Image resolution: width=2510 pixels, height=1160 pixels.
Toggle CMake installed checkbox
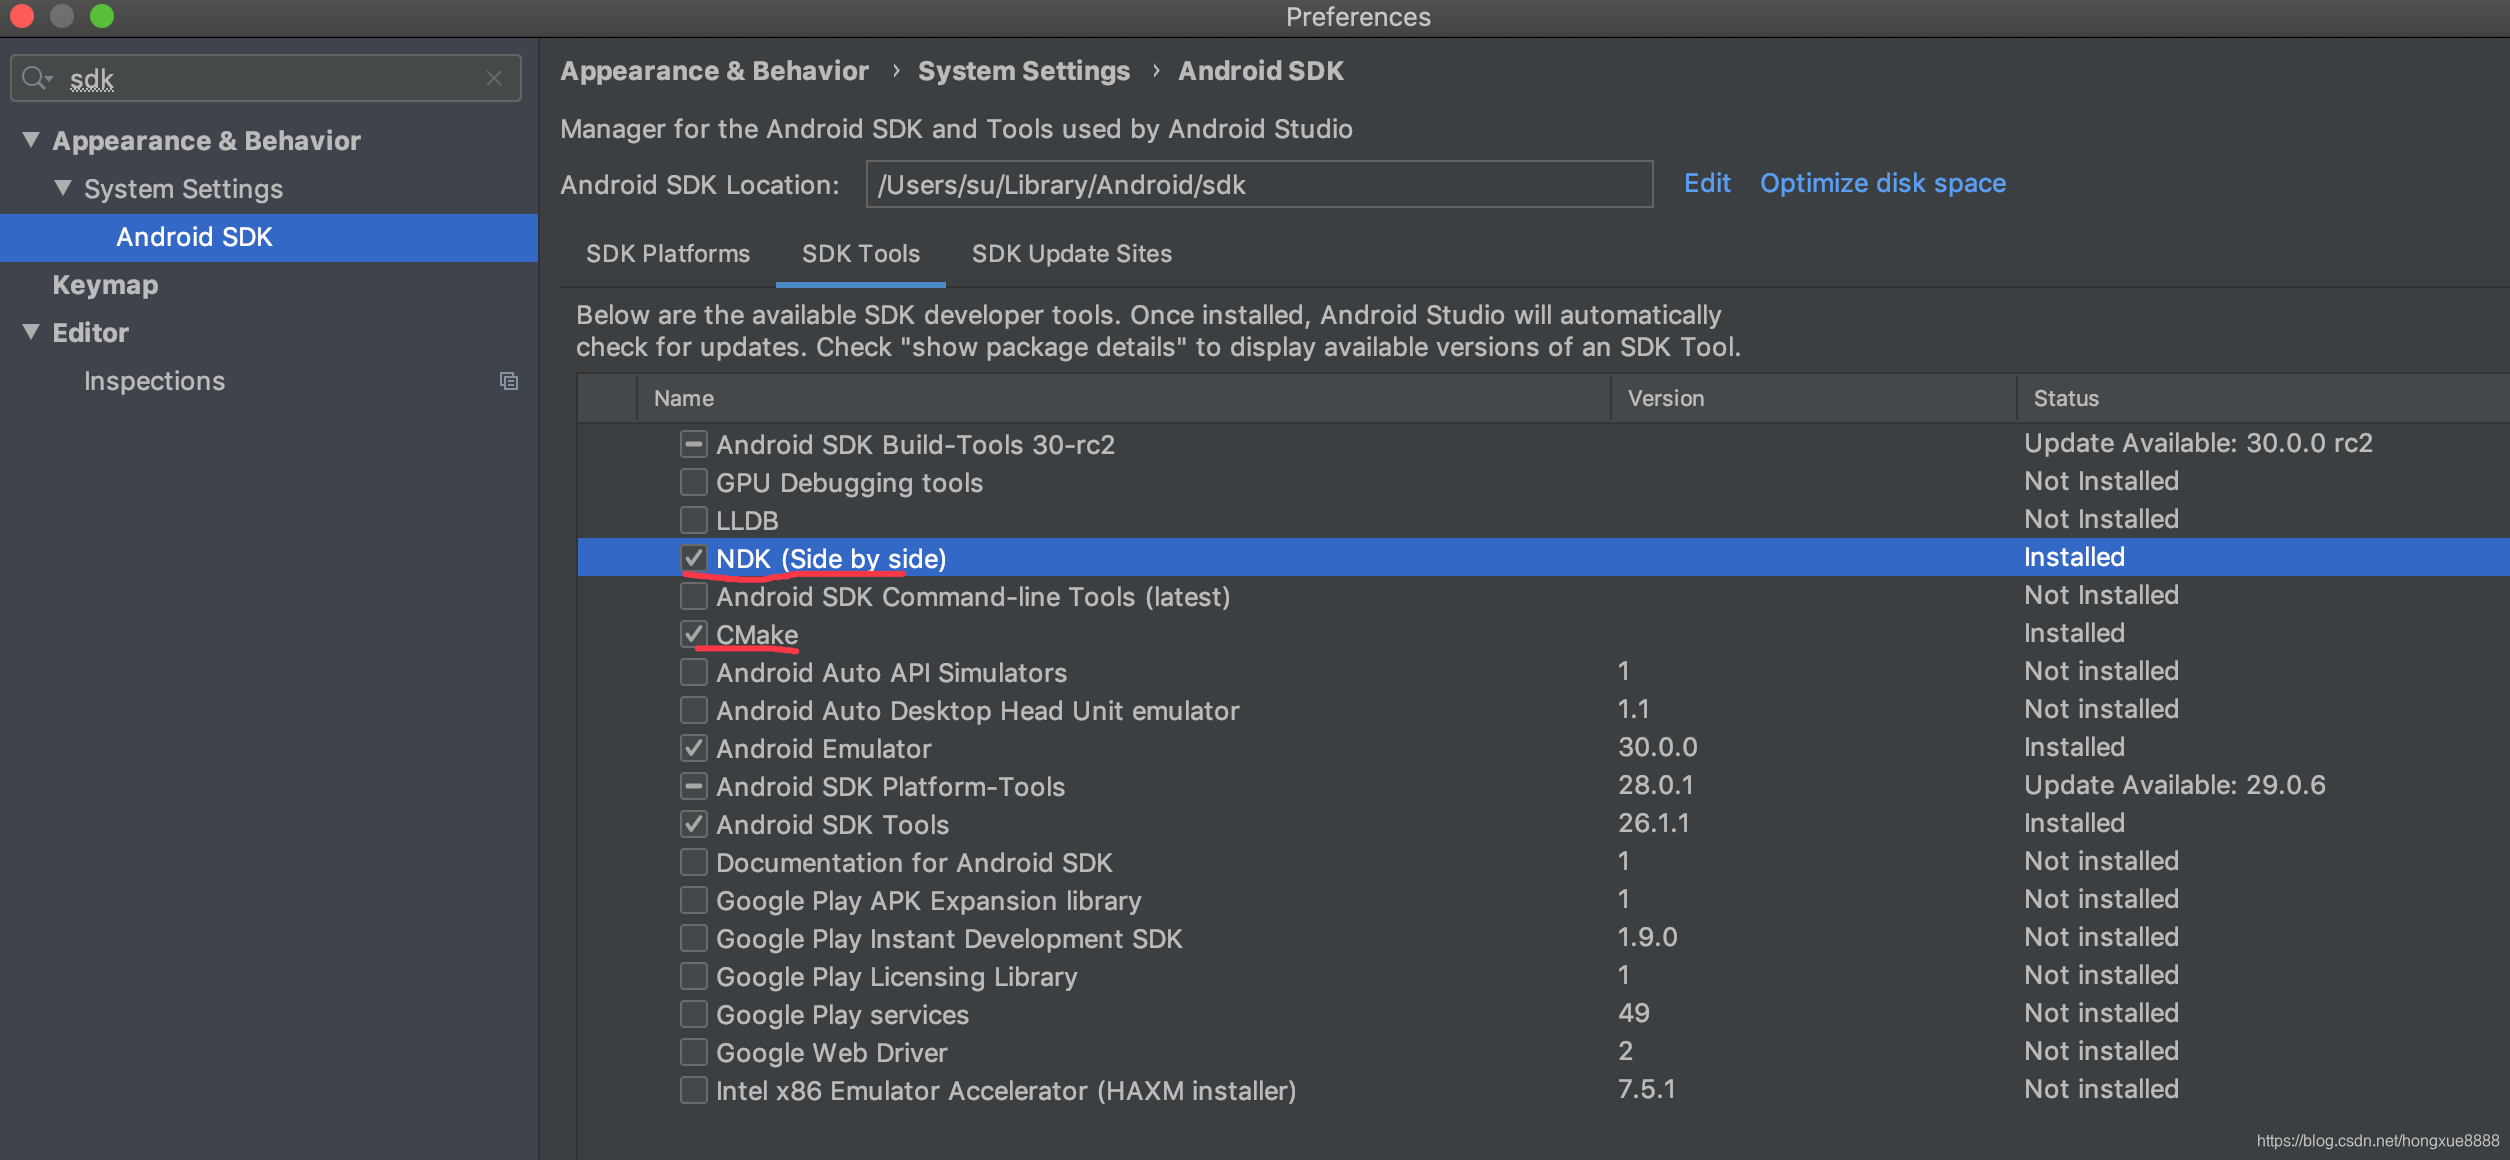pyautogui.click(x=692, y=634)
